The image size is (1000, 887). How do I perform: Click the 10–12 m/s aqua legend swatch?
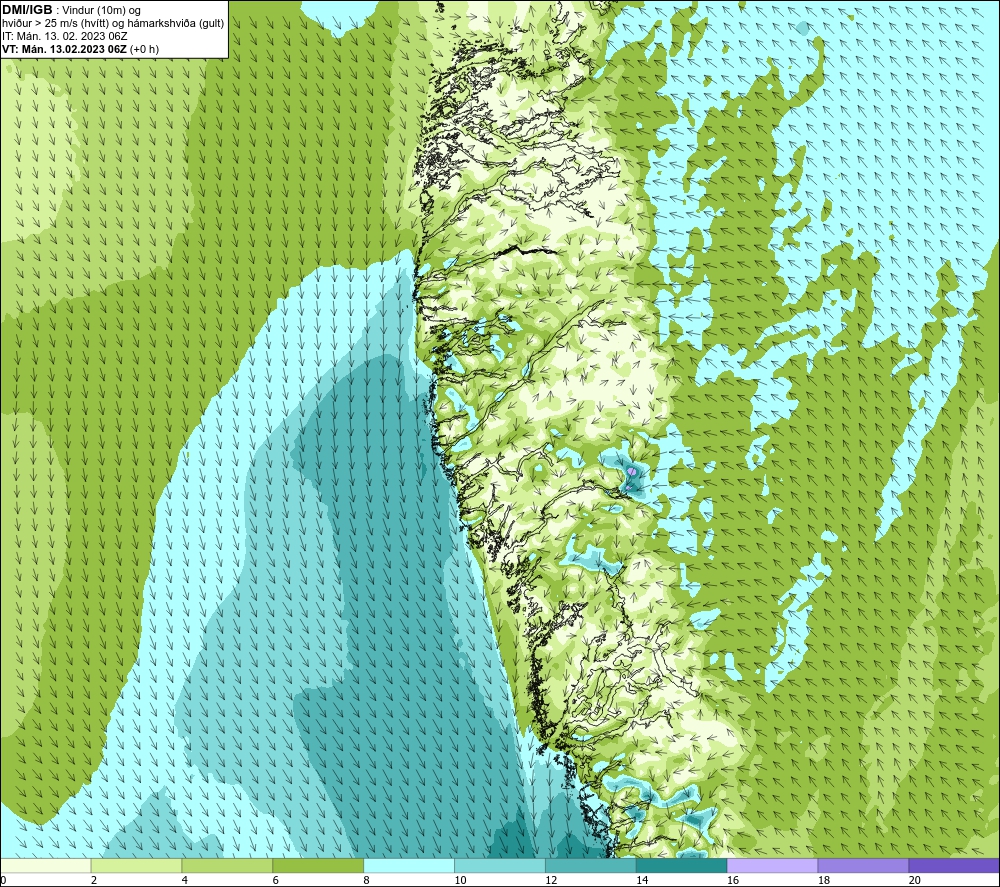pos(500,865)
